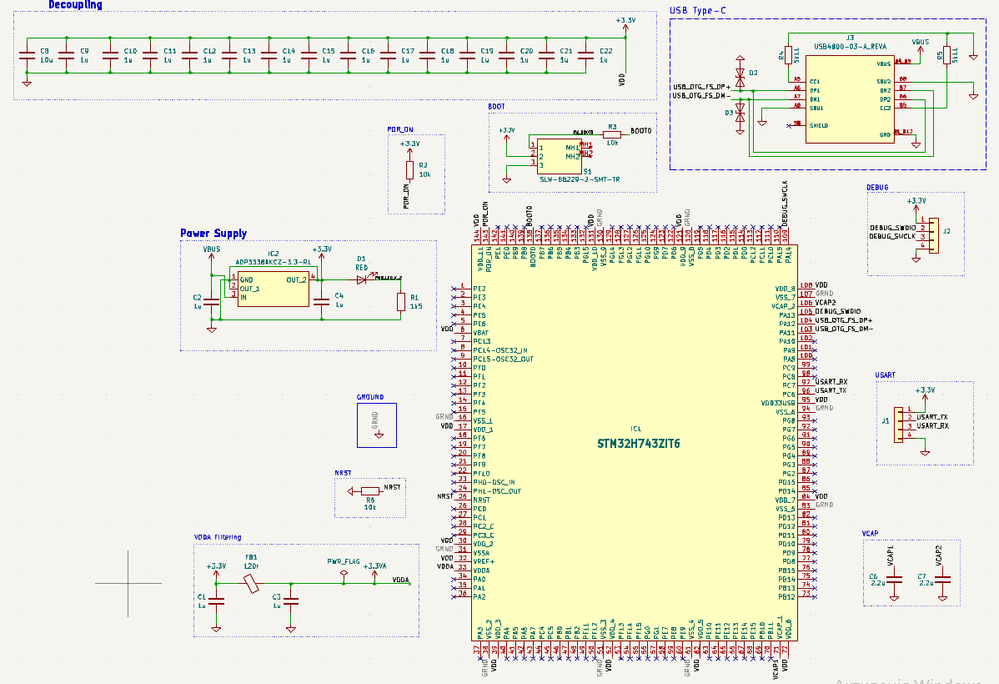Select the D1 RED LED symbol
The width and height of the screenshot is (999, 684).
[362, 279]
